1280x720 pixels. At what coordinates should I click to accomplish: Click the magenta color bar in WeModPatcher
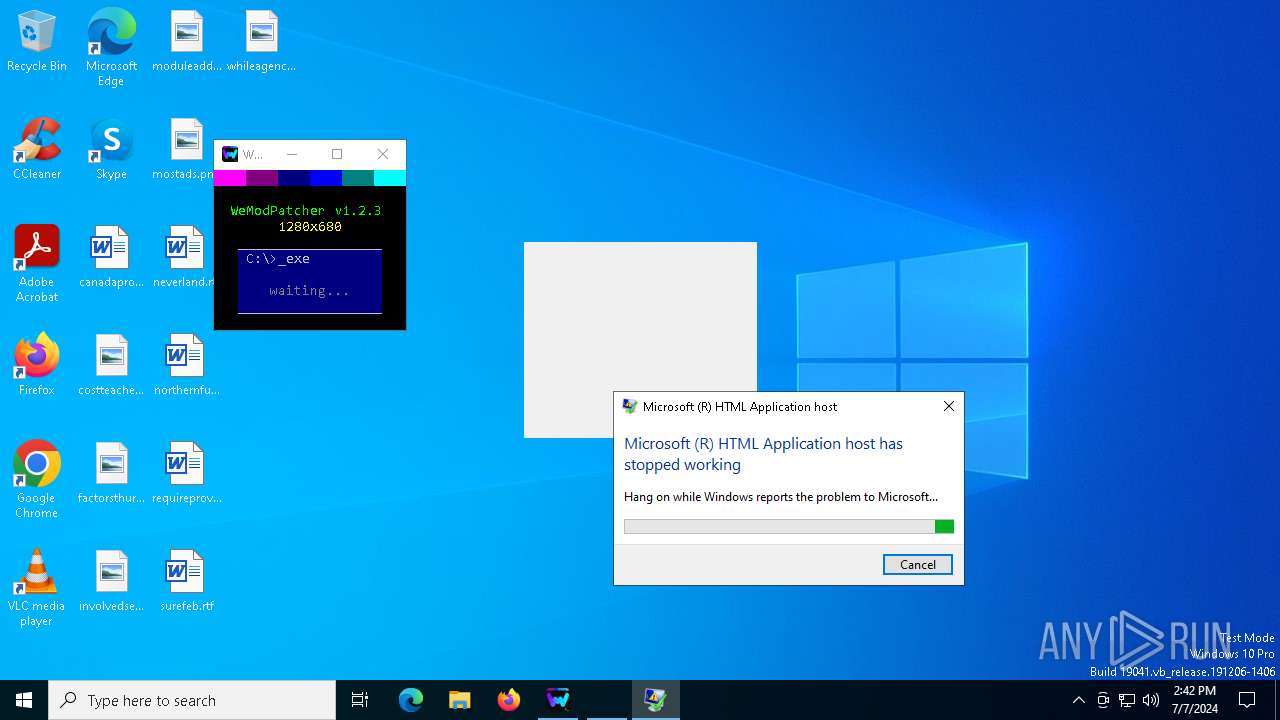pos(230,178)
